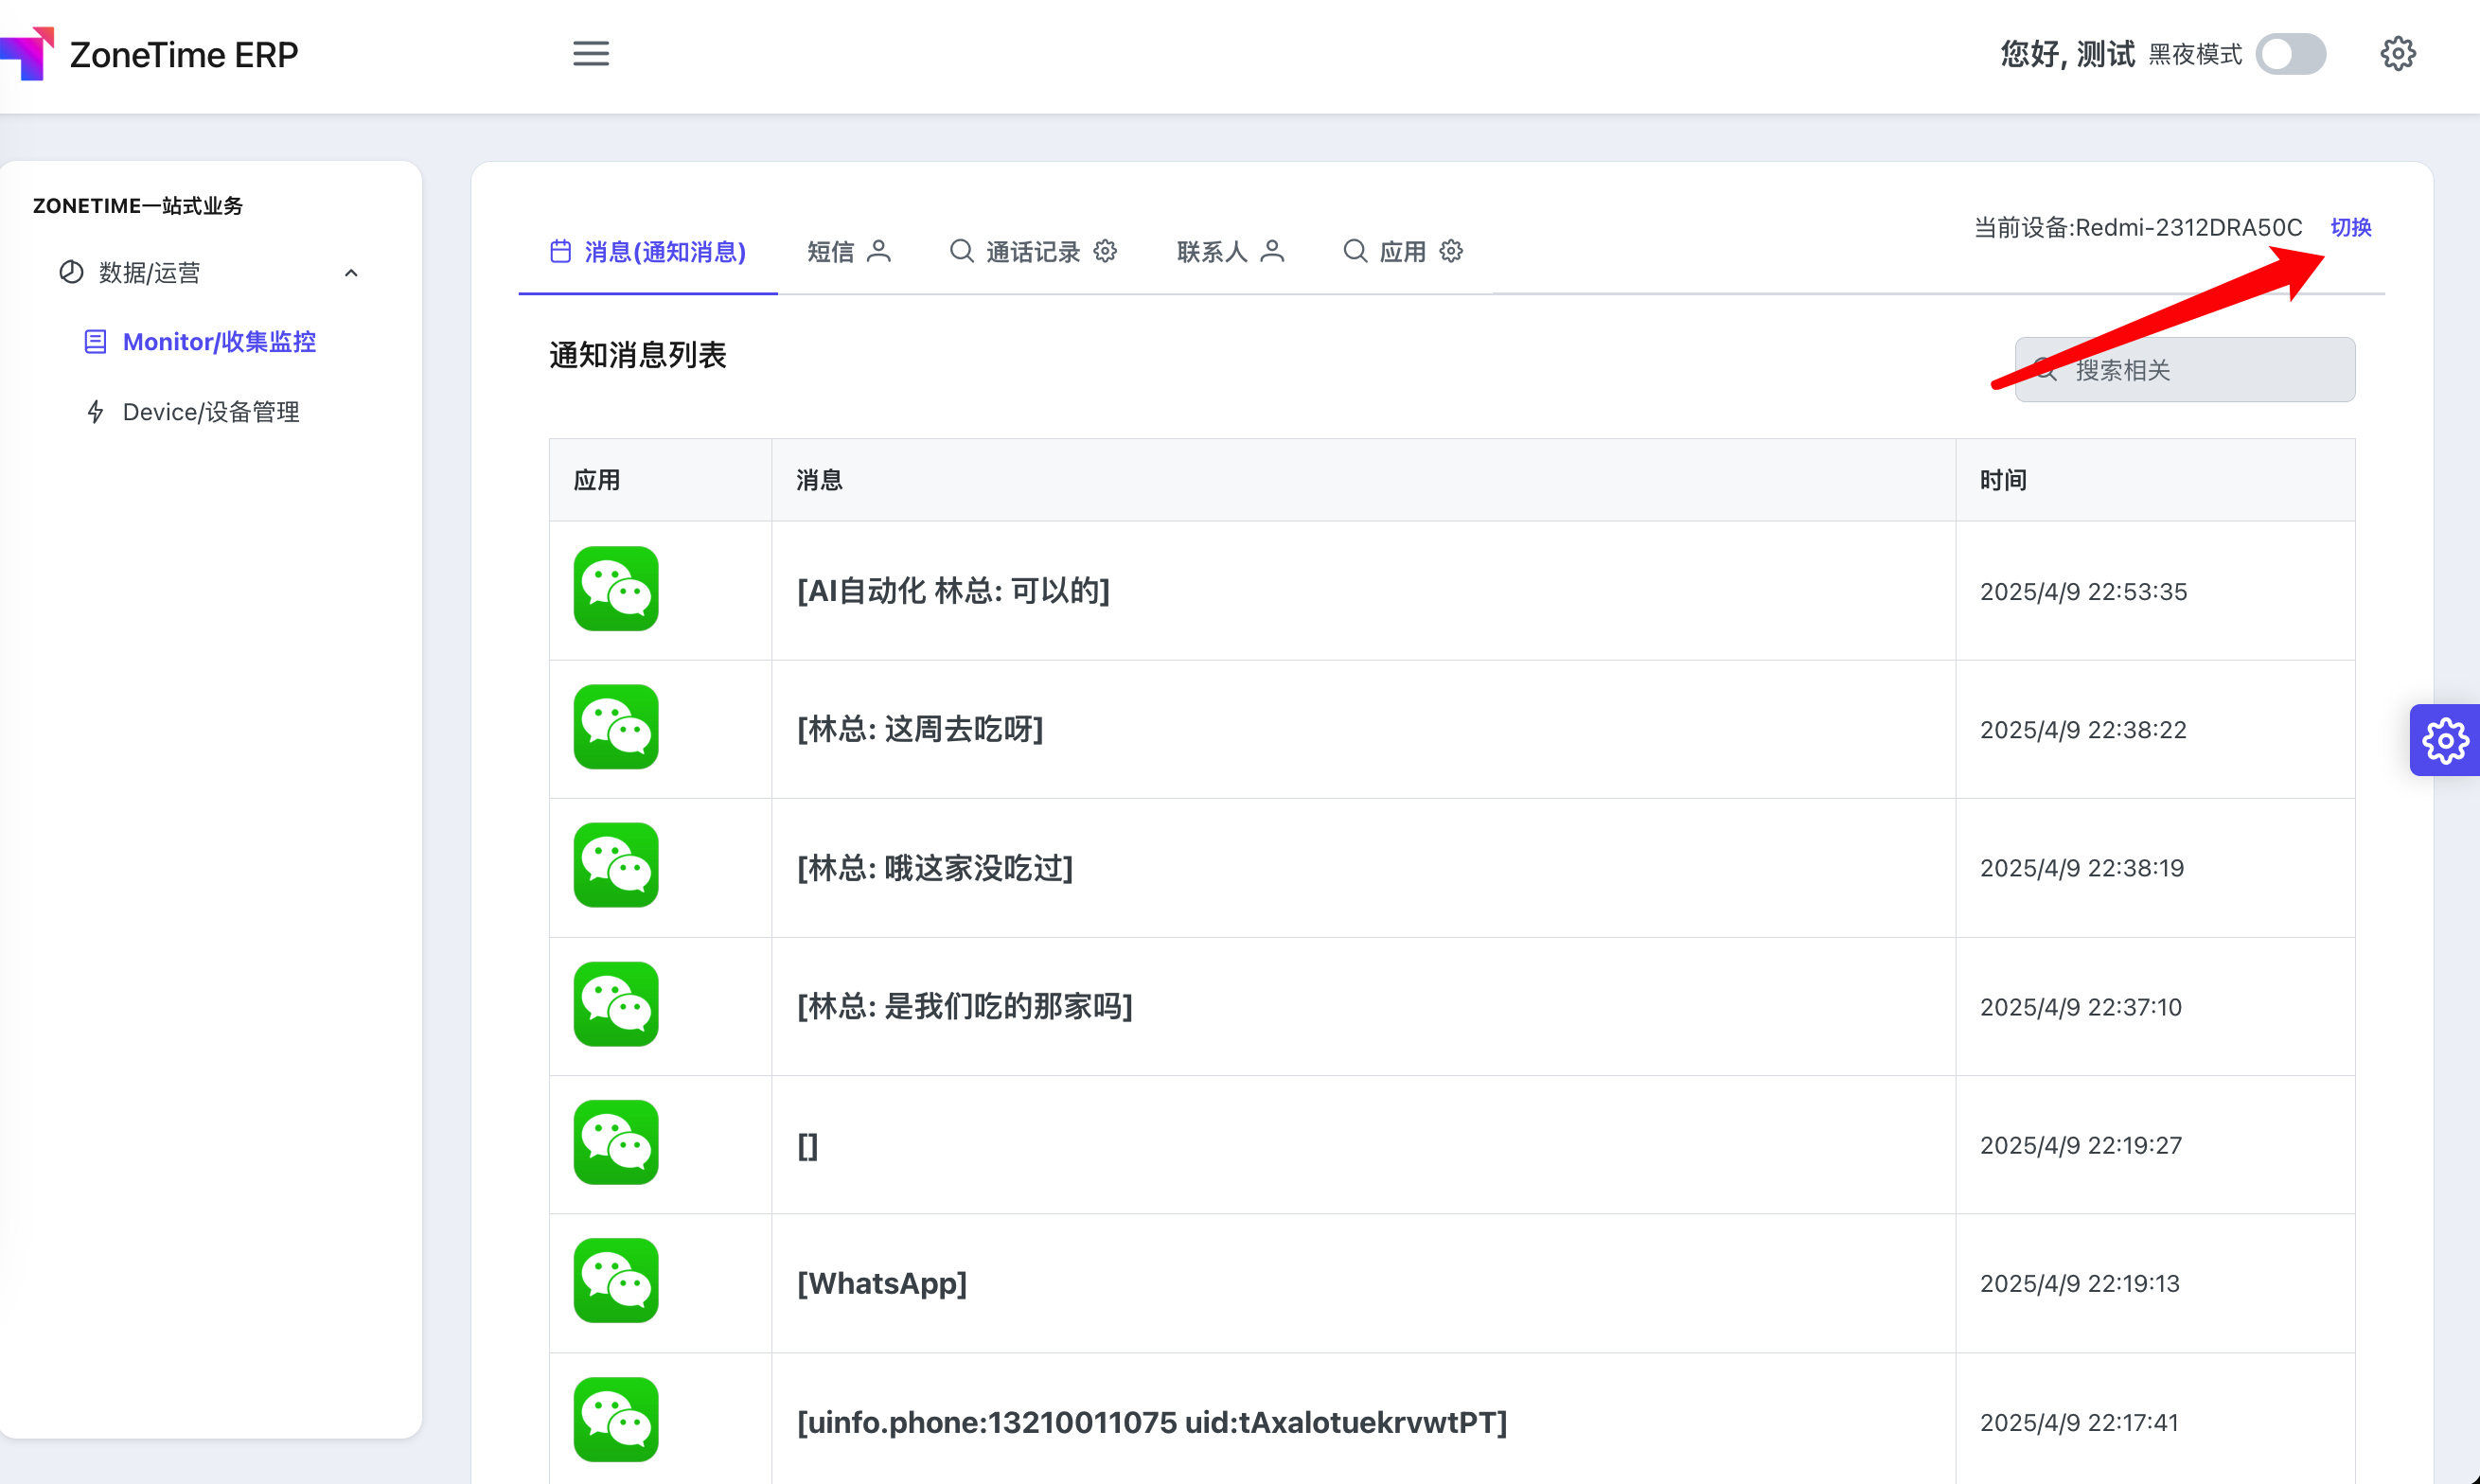
Task: Select message [林总: 是我们吃的那家吗]
Action: pos(965,1006)
